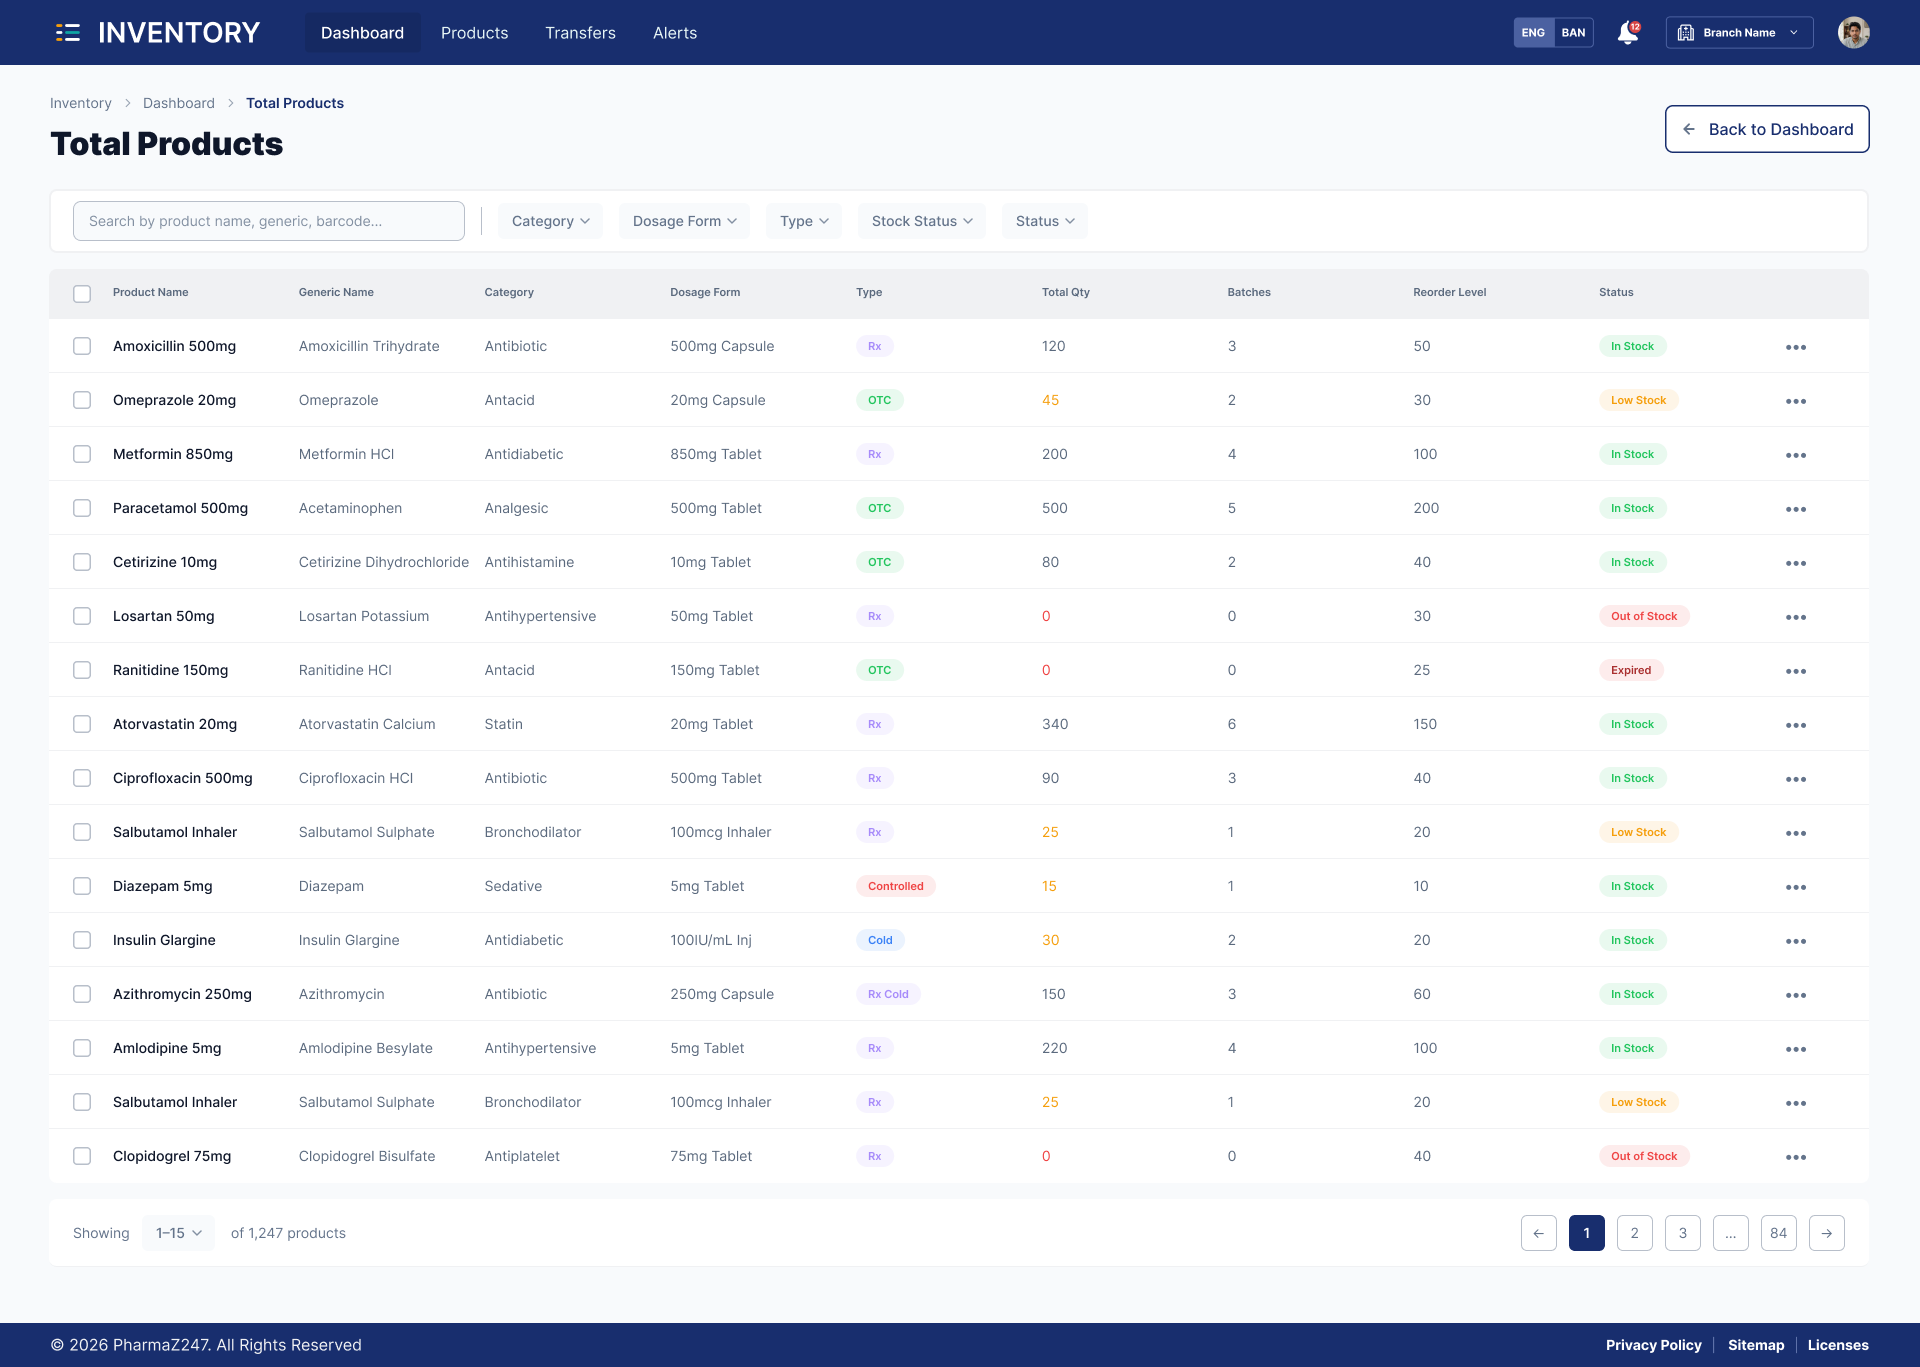
Task: Tick the Diazepam 5mg checkbox
Action: tap(82, 886)
